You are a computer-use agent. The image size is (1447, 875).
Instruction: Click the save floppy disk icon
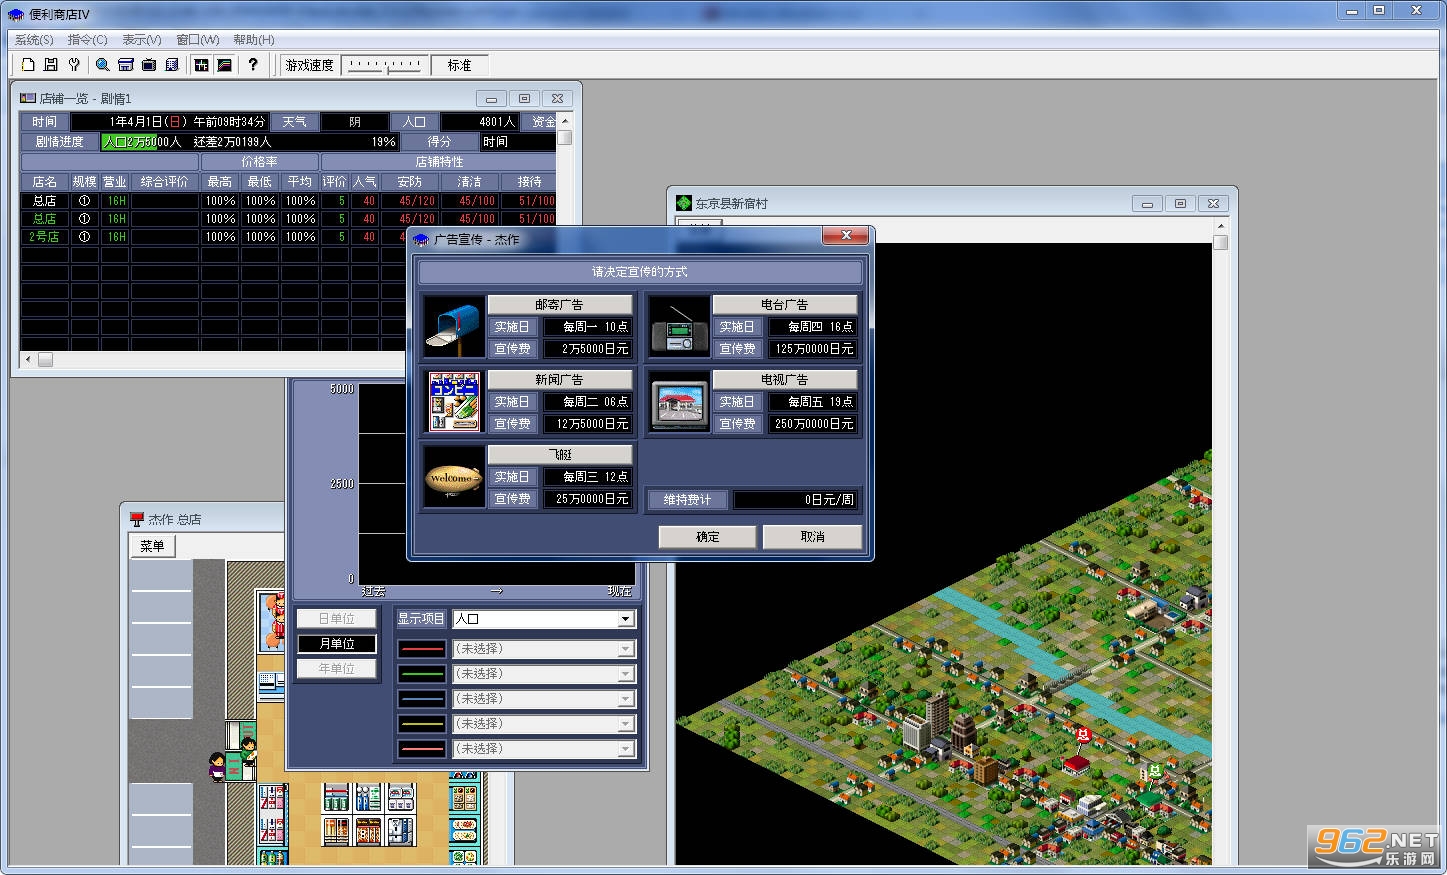(x=51, y=65)
